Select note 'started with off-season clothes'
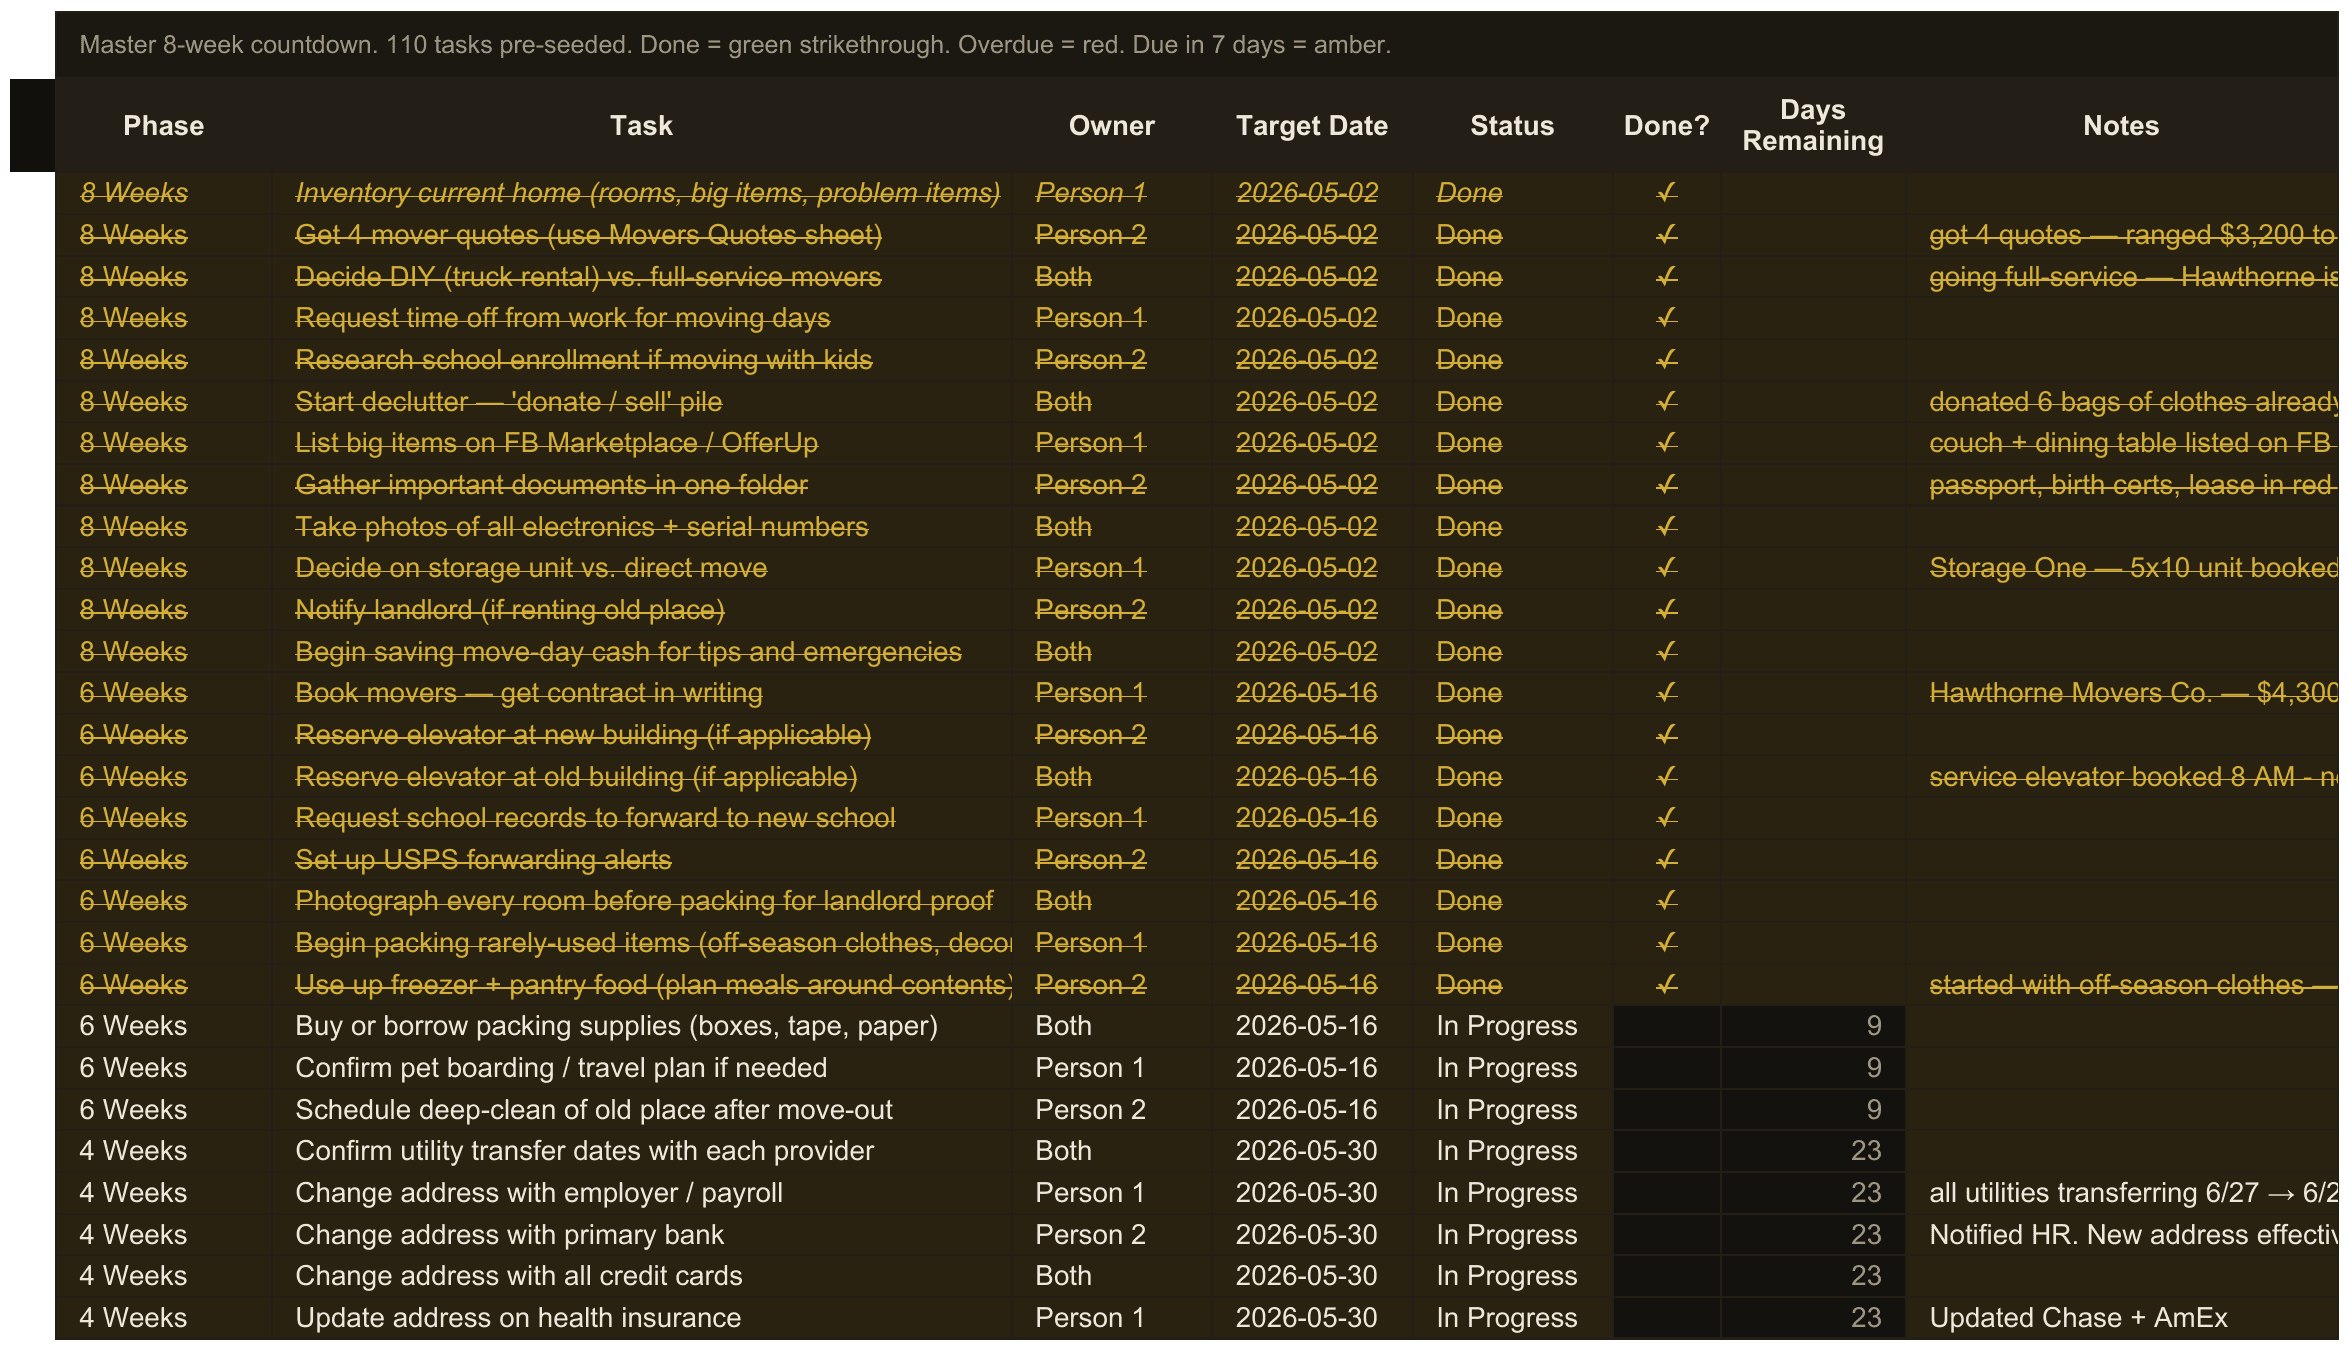 tap(2134, 985)
